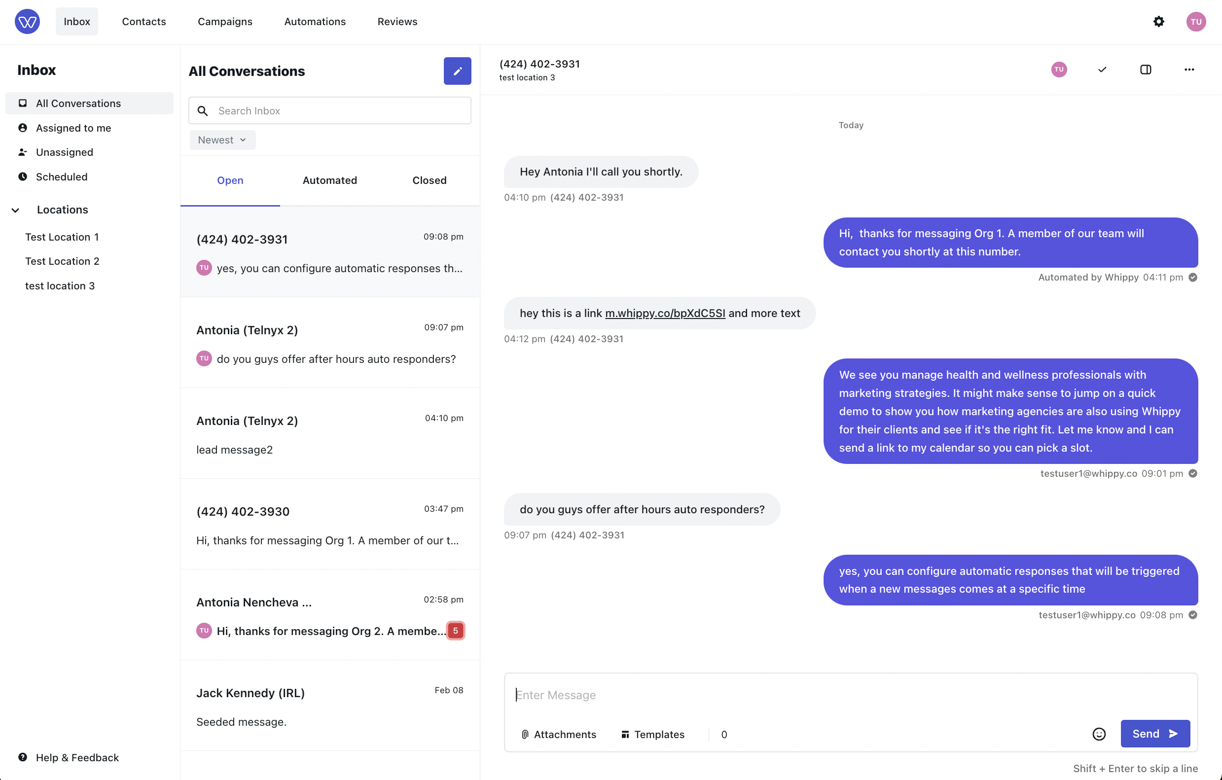The height and width of the screenshot is (780, 1222).
Task: Open the conversation more options menu
Action: pos(1188,70)
